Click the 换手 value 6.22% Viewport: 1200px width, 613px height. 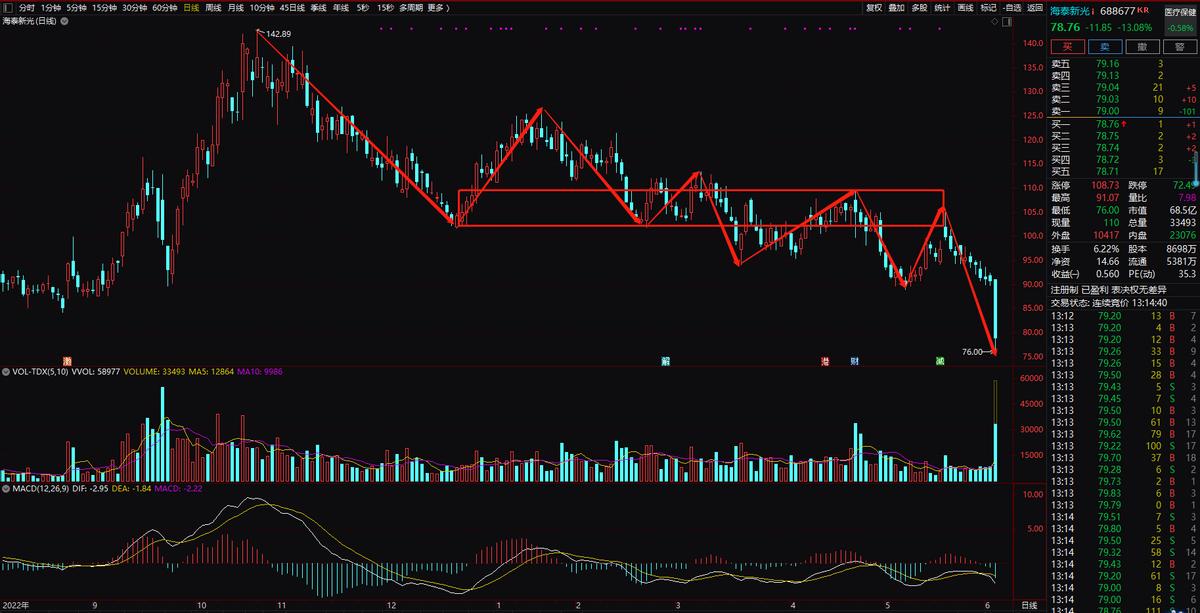tap(1106, 248)
